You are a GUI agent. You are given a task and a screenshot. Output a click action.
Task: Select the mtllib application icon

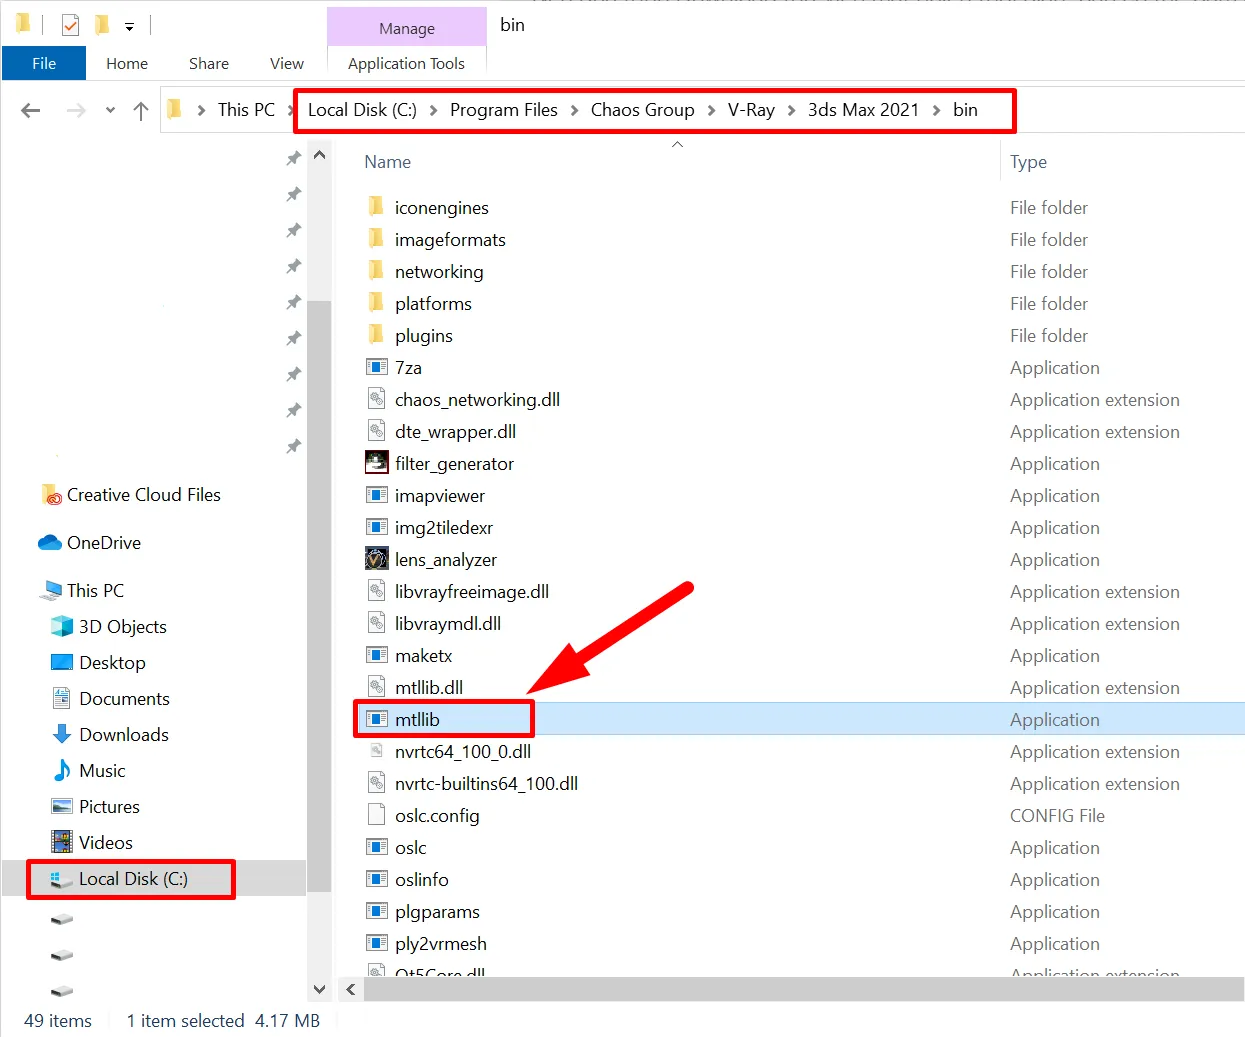[377, 719]
